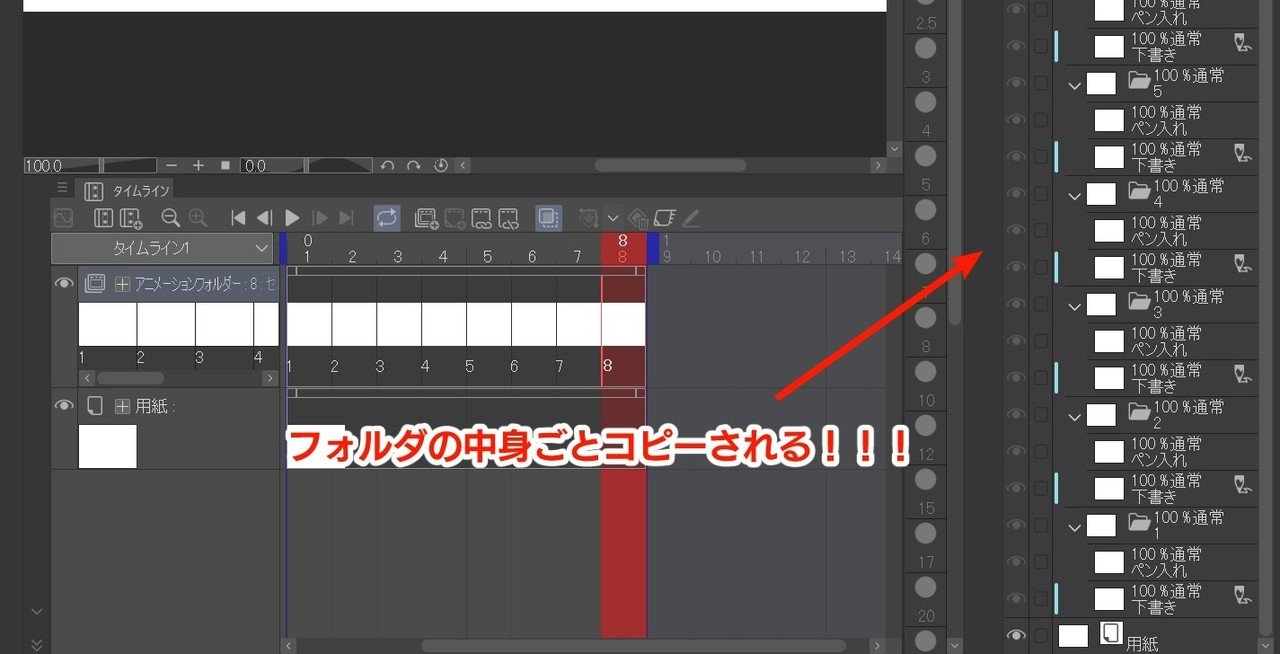This screenshot has width=1280, height=654.
Task: Open the timeline panel hamburger menu
Action: click(62, 187)
